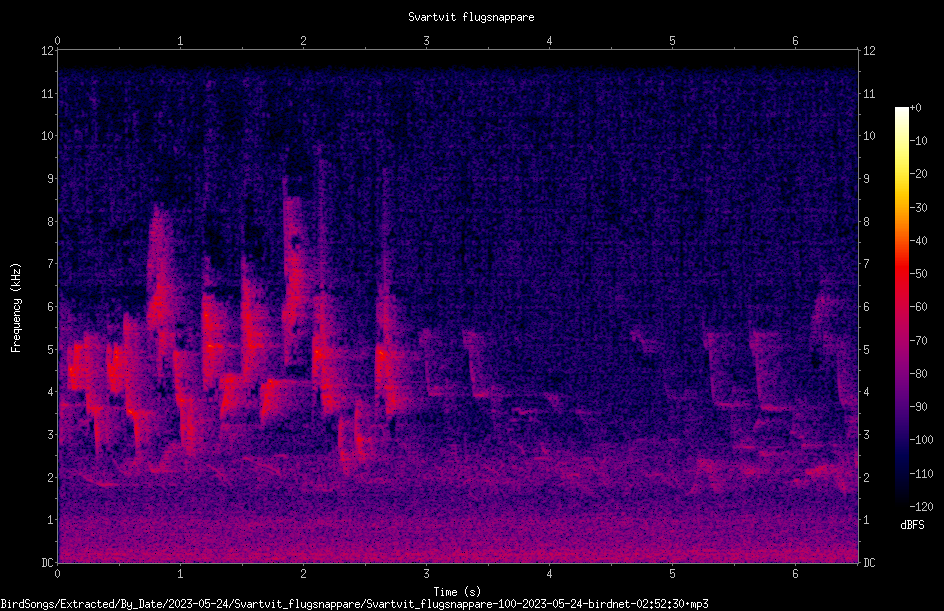Click the -90 value on dBFS scale
This screenshot has height=611, width=944.
[919, 406]
